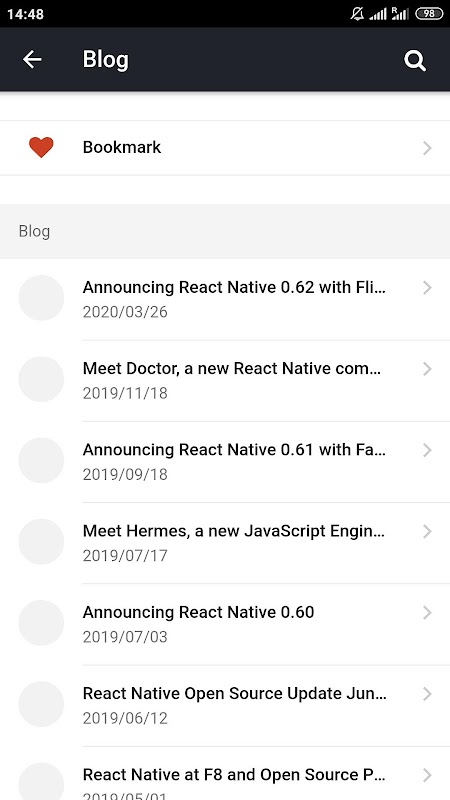Tap avatar circle for React Native 0.61 post
This screenshot has height=800, width=450.
click(x=41, y=460)
